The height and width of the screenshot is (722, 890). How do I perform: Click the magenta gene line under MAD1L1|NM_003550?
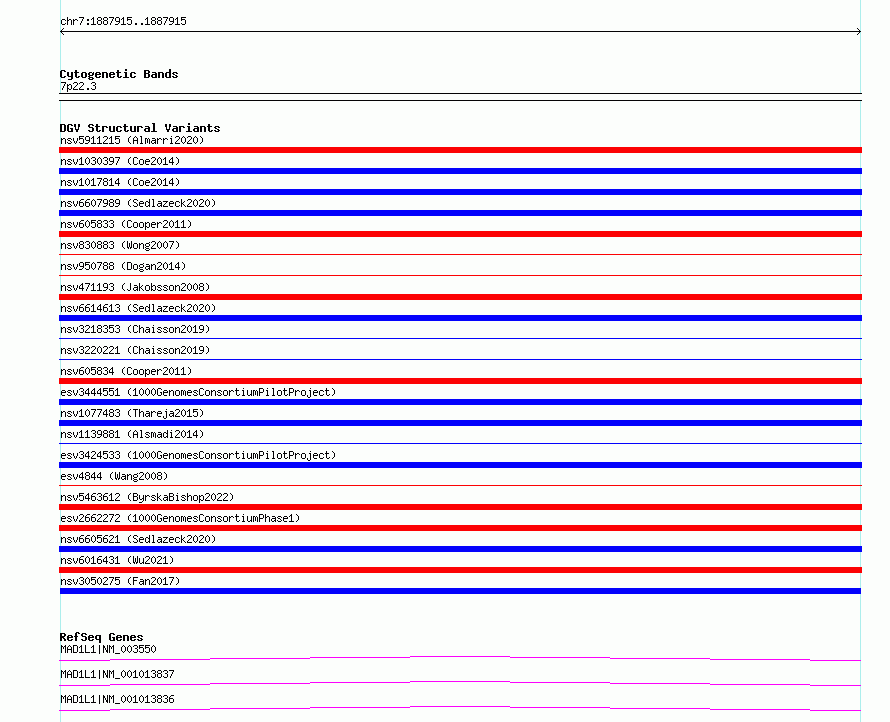tap(460, 658)
